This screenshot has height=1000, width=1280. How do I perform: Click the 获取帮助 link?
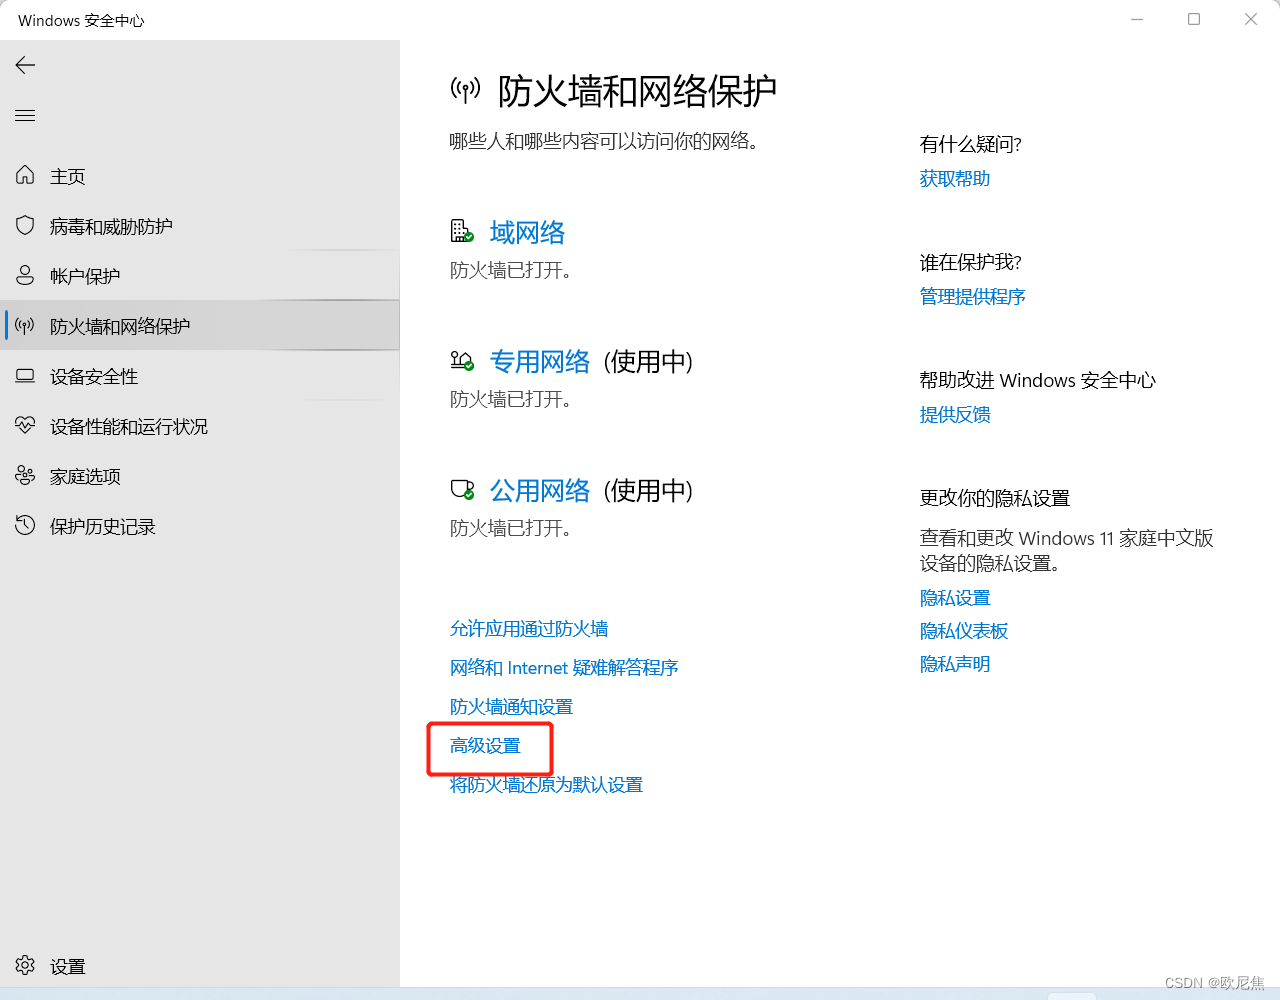click(x=955, y=179)
